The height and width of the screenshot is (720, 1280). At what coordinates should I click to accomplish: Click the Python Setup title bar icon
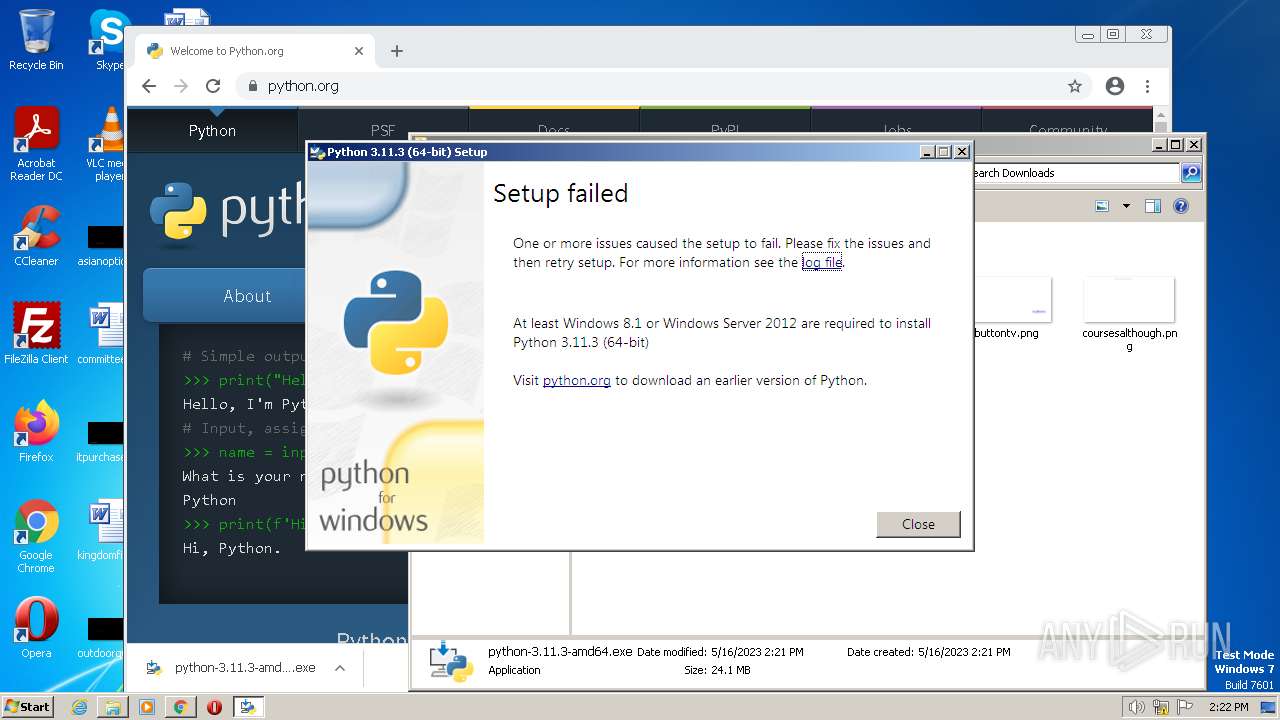tap(317, 152)
